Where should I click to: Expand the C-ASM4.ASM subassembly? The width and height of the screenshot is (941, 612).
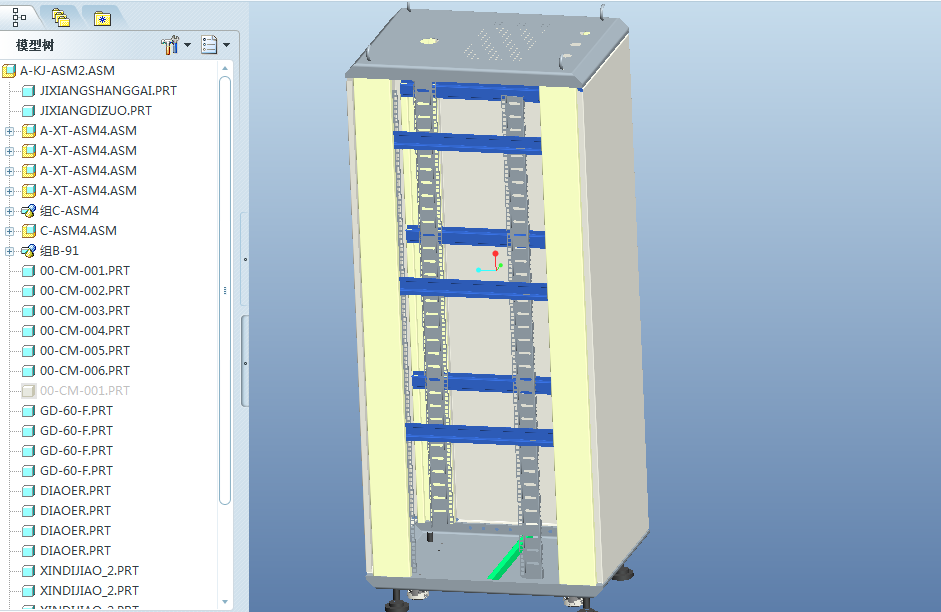9,231
